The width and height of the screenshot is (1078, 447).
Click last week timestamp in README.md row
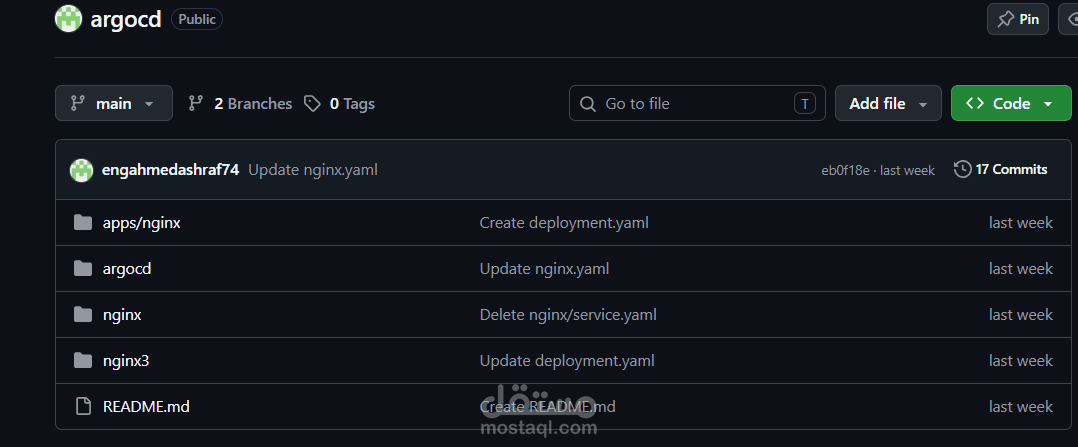tap(1021, 406)
